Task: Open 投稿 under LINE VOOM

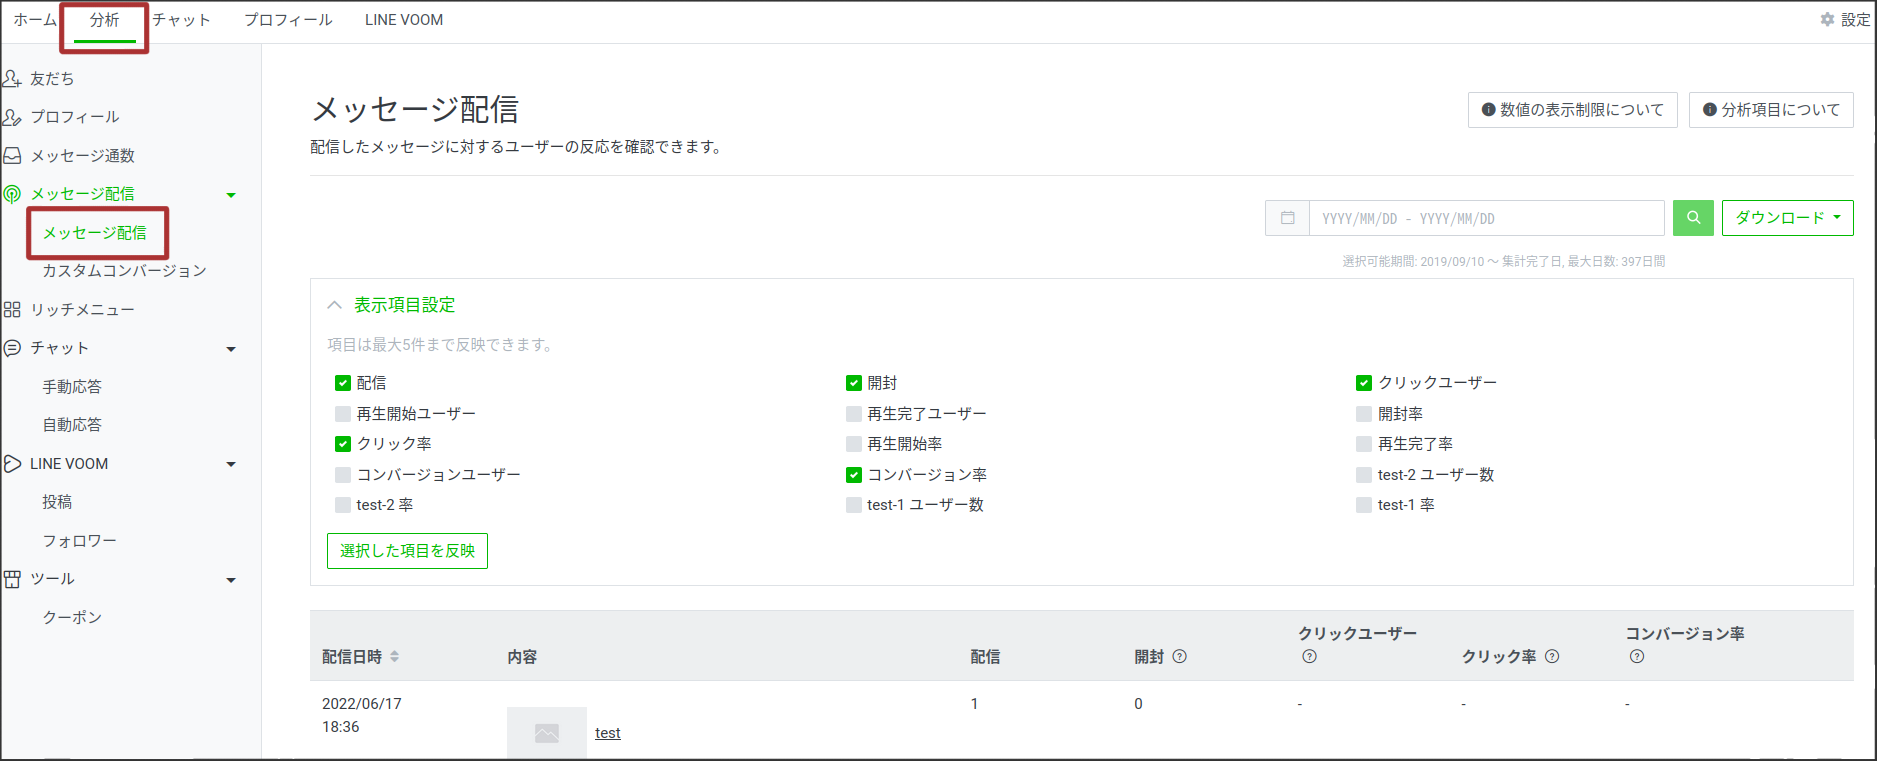Action: pyautogui.click(x=57, y=502)
